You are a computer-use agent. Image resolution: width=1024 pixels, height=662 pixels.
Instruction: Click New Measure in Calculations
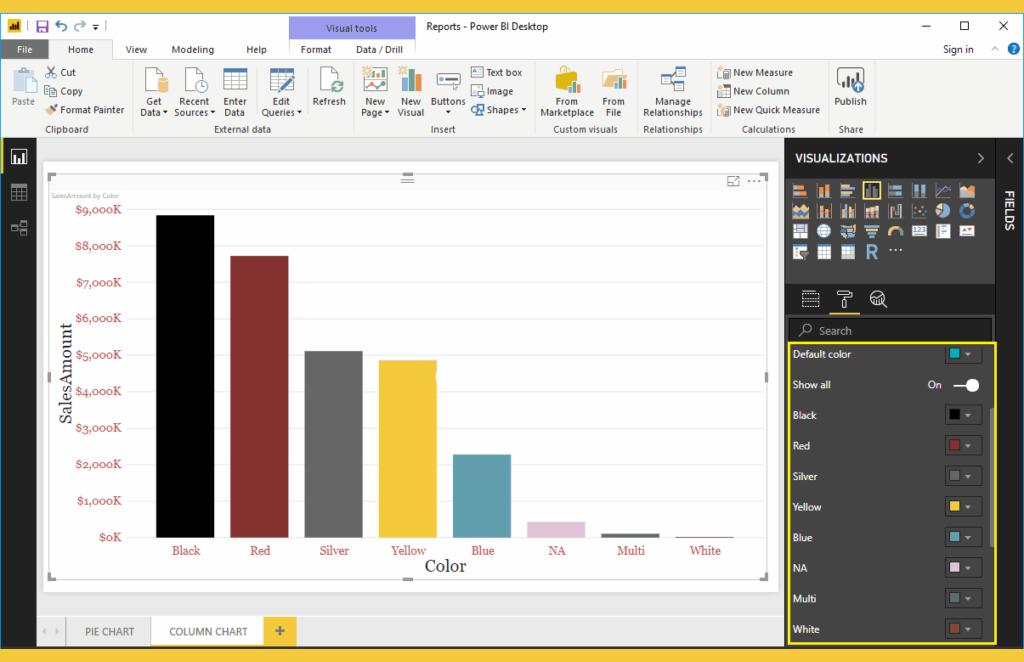click(x=755, y=72)
